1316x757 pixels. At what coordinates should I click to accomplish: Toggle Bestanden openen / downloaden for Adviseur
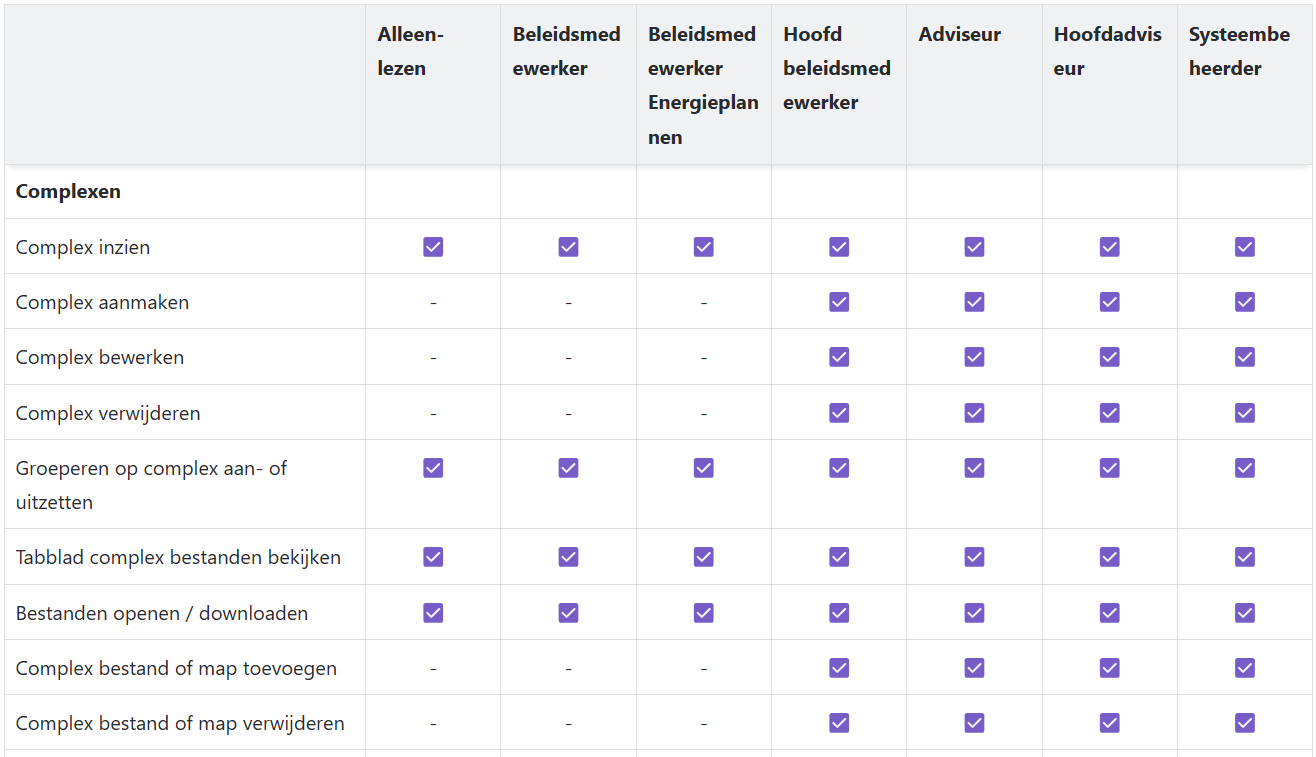coord(974,613)
